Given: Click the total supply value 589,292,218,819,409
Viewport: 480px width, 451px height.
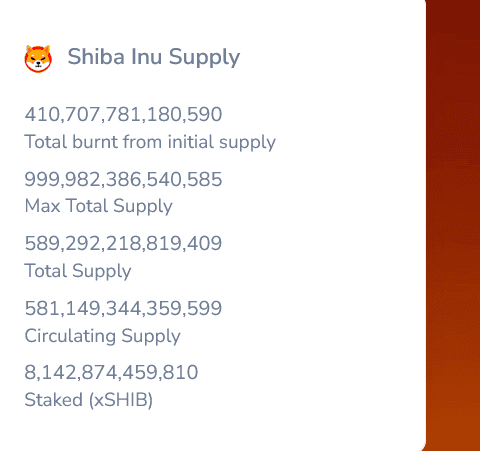Looking at the screenshot, I should pos(123,243).
